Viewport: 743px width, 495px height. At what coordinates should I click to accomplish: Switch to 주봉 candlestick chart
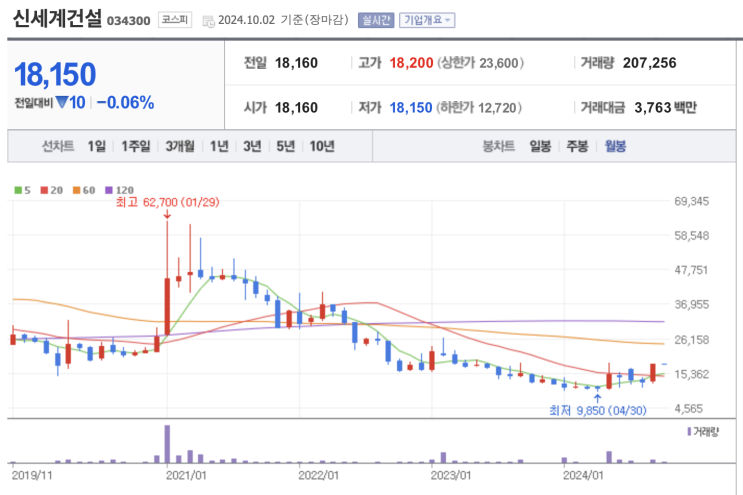[577, 146]
